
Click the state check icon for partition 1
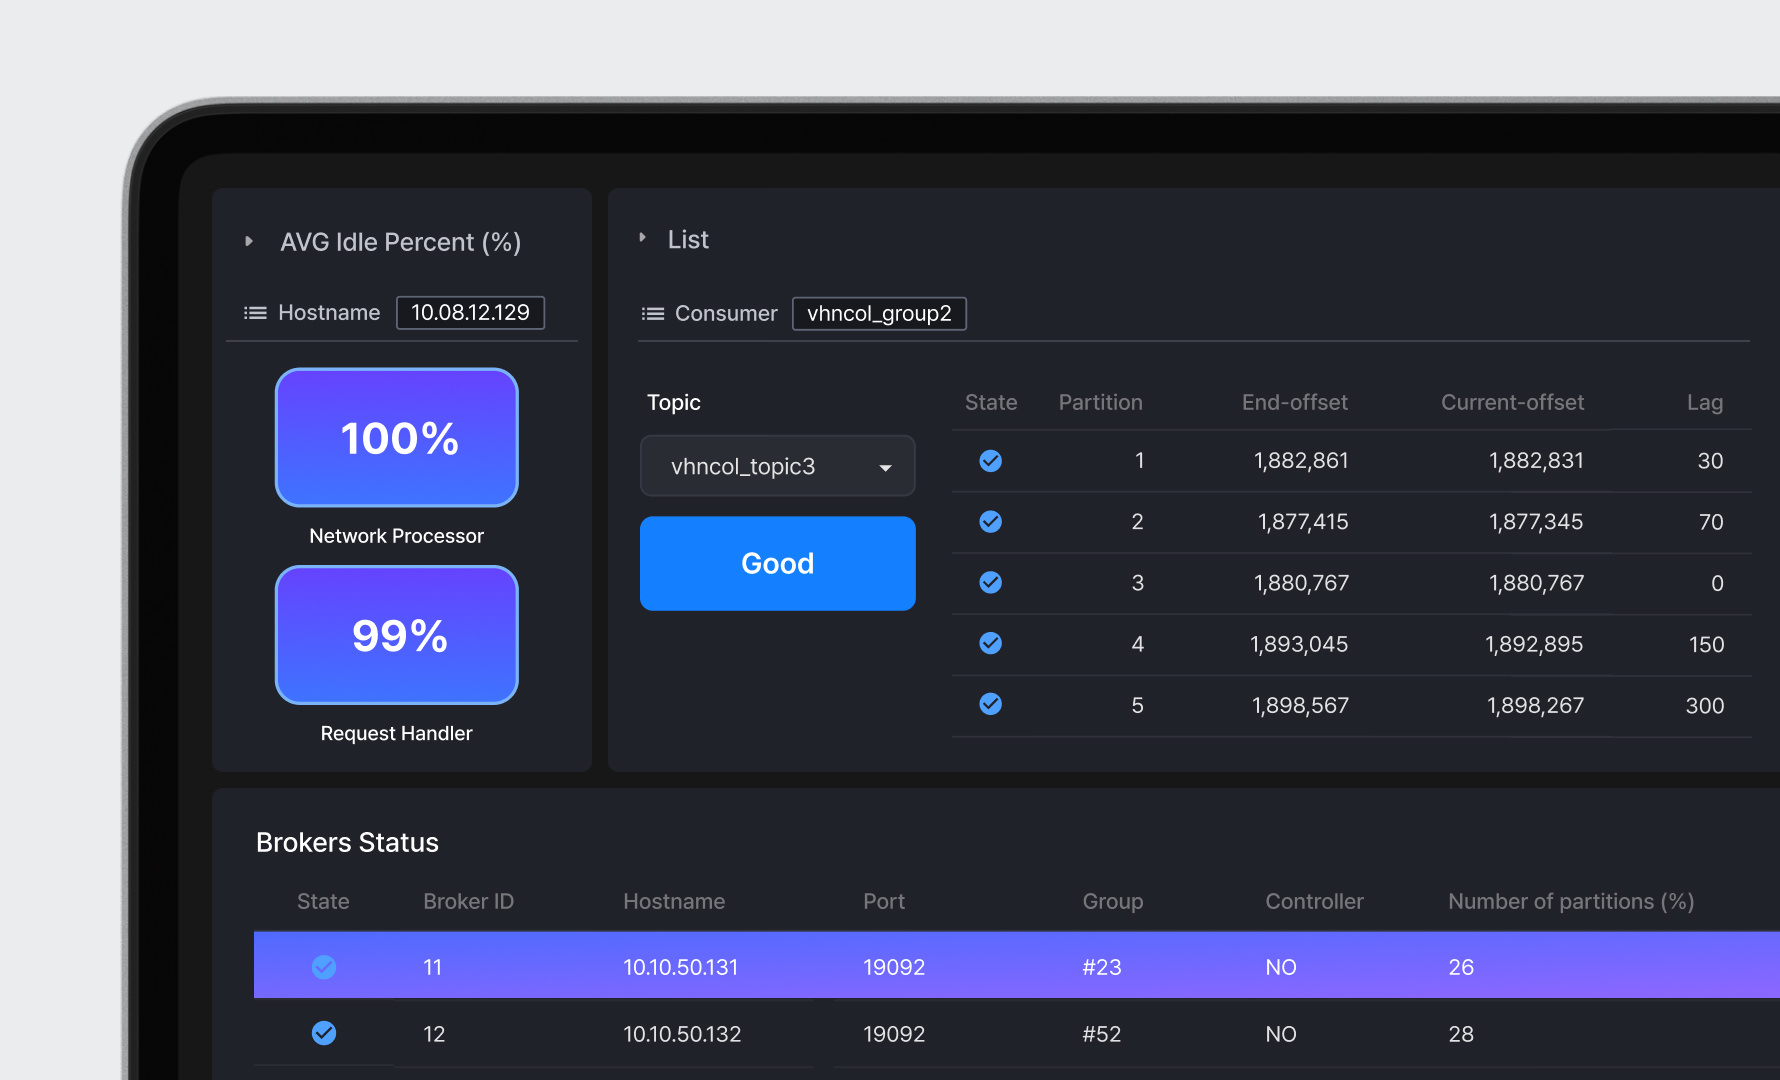990,461
